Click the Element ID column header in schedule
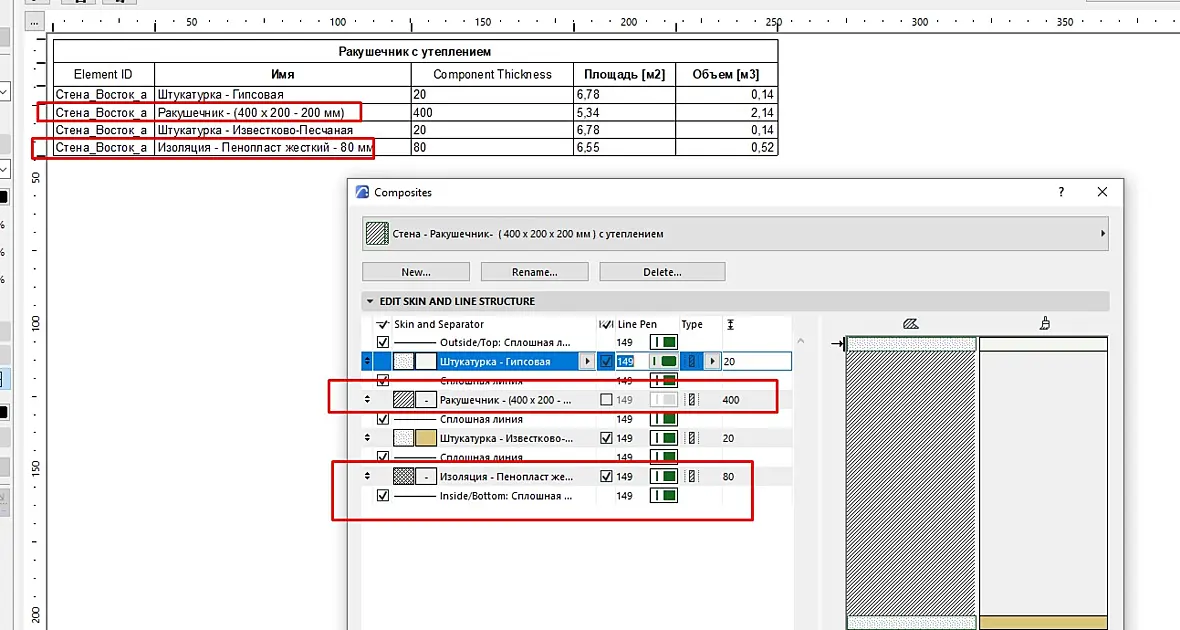 tap(103, 75)
